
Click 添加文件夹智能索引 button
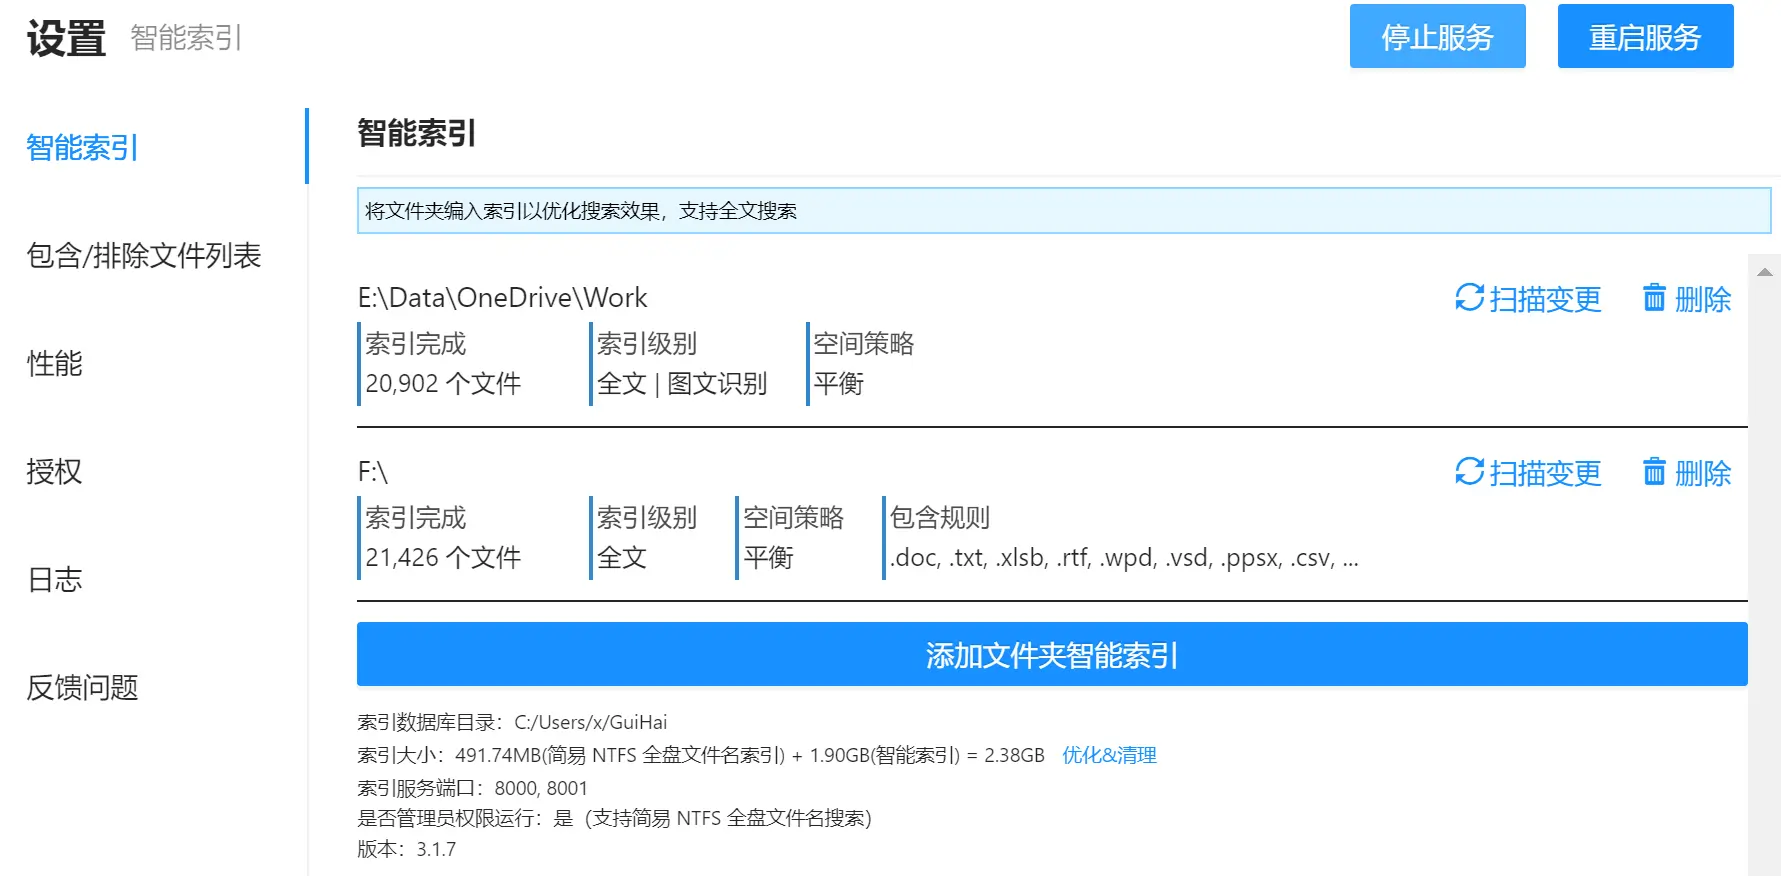click(x=1051, y=655)
